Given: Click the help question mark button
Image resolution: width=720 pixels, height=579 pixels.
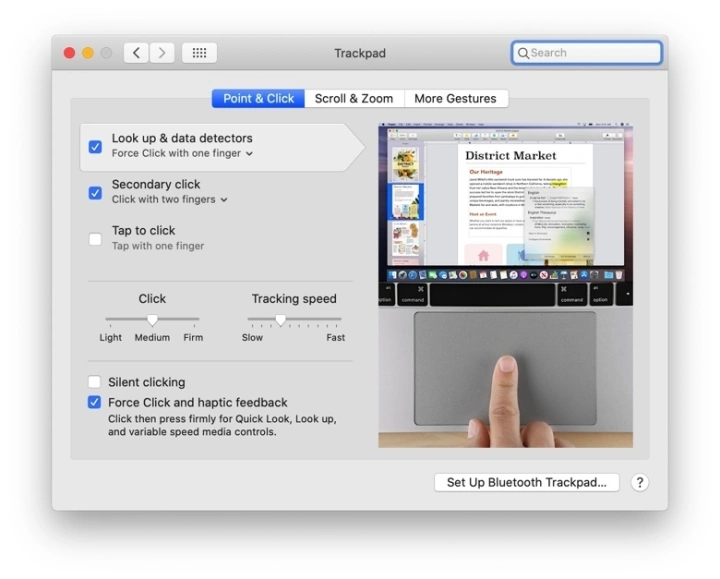Looking at the screenshot, I should [640, 482].
